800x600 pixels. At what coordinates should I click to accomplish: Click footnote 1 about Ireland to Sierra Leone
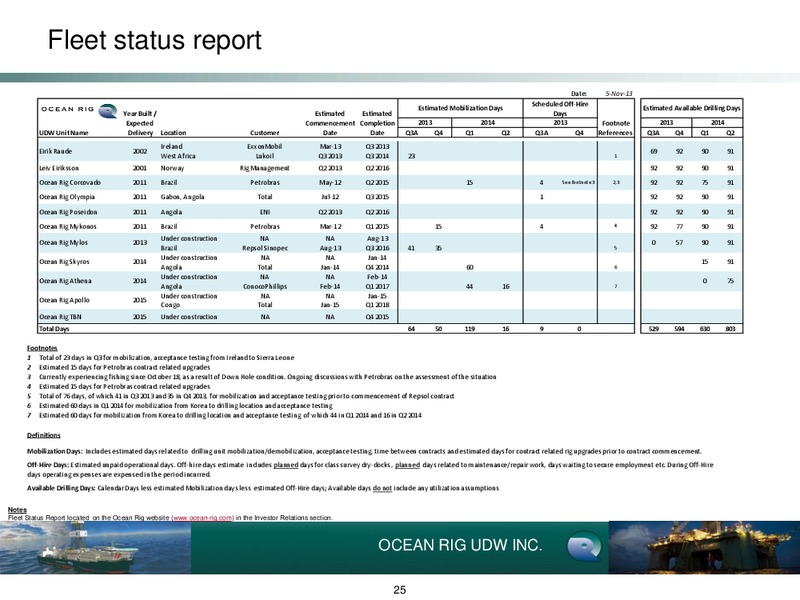click(161, 358)
